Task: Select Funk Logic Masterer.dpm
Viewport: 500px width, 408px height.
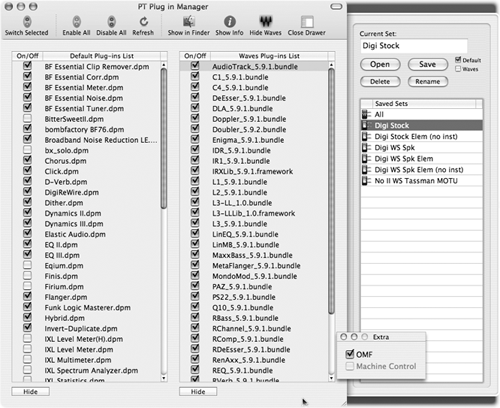Action: click(x=88, y=308)
